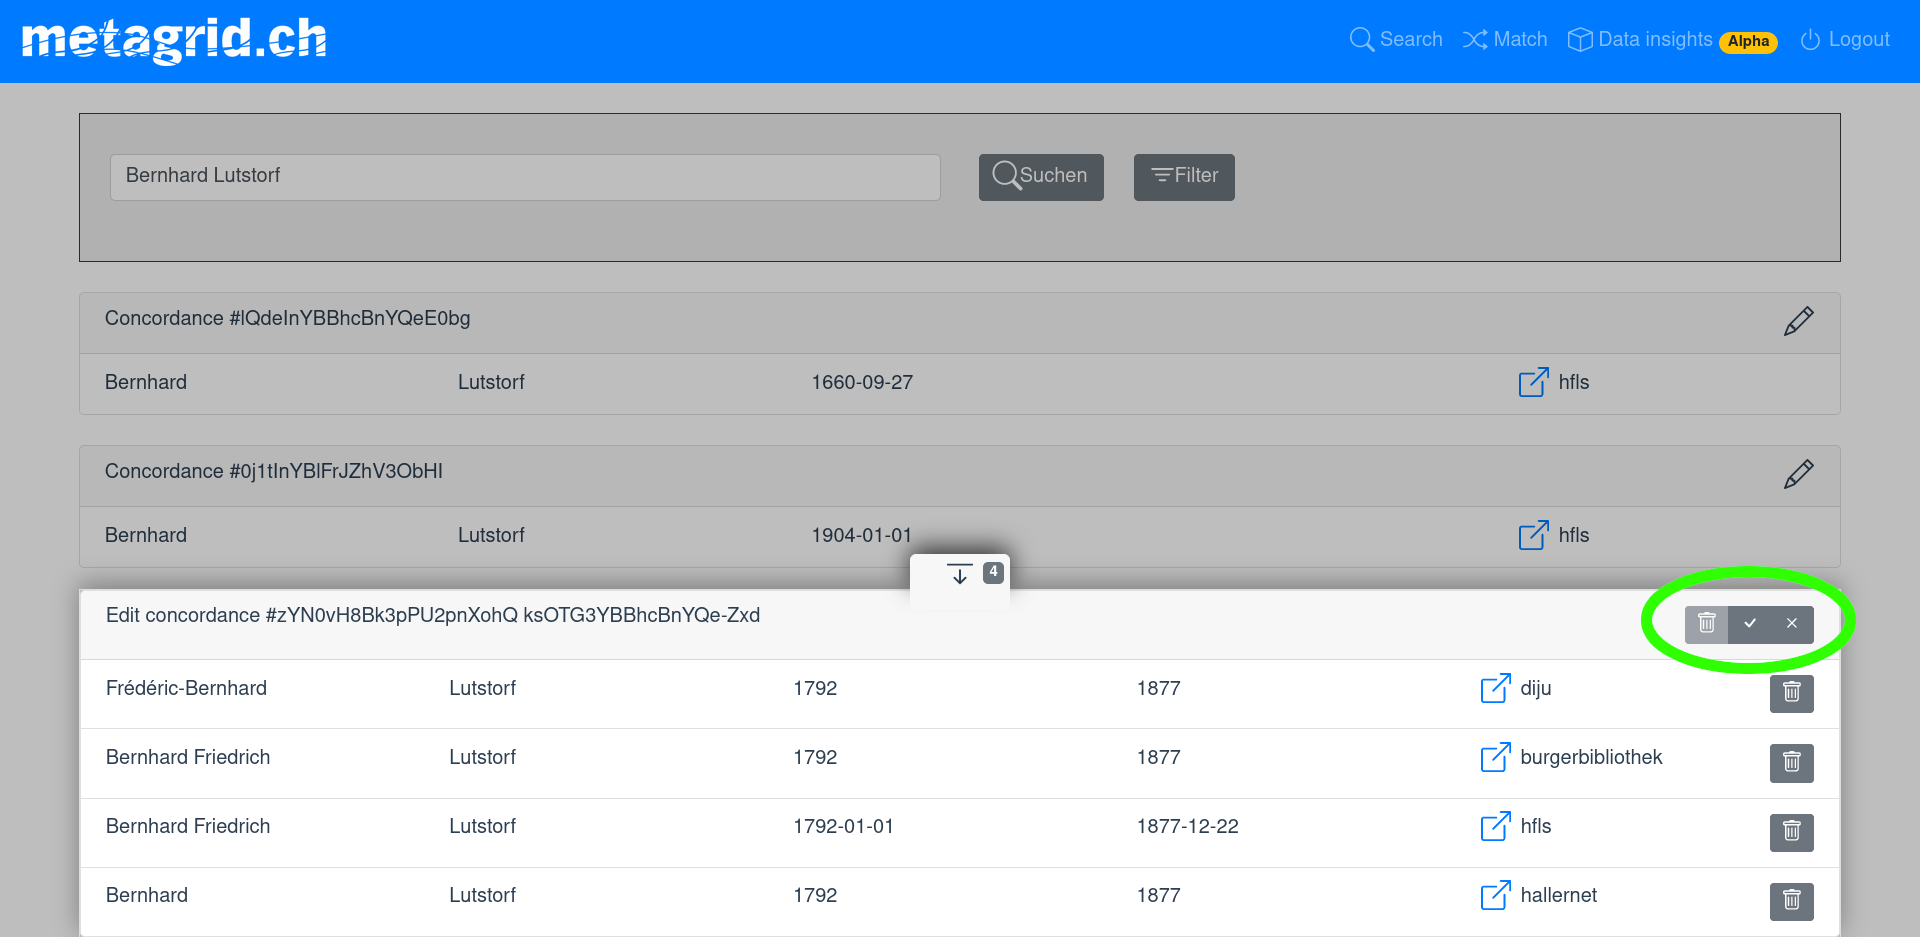Open diju external link for Frédéric-Bernhard
The width and height of the screenshot is (1920, 937).
[1495, 688]
